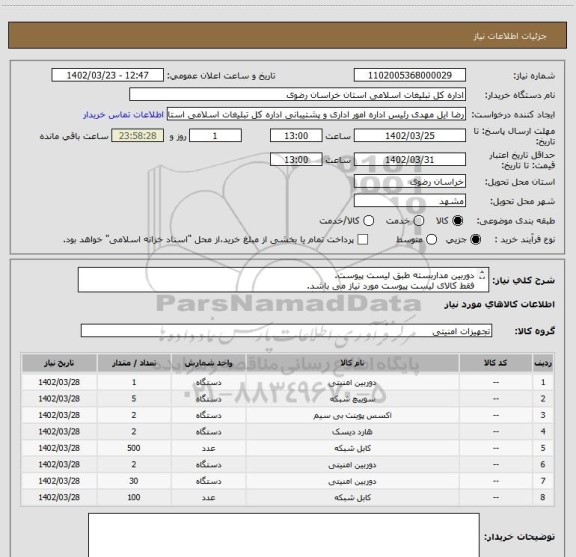Click the ردیف column header
The image size is (576, 557).
[x=543, y=363]
